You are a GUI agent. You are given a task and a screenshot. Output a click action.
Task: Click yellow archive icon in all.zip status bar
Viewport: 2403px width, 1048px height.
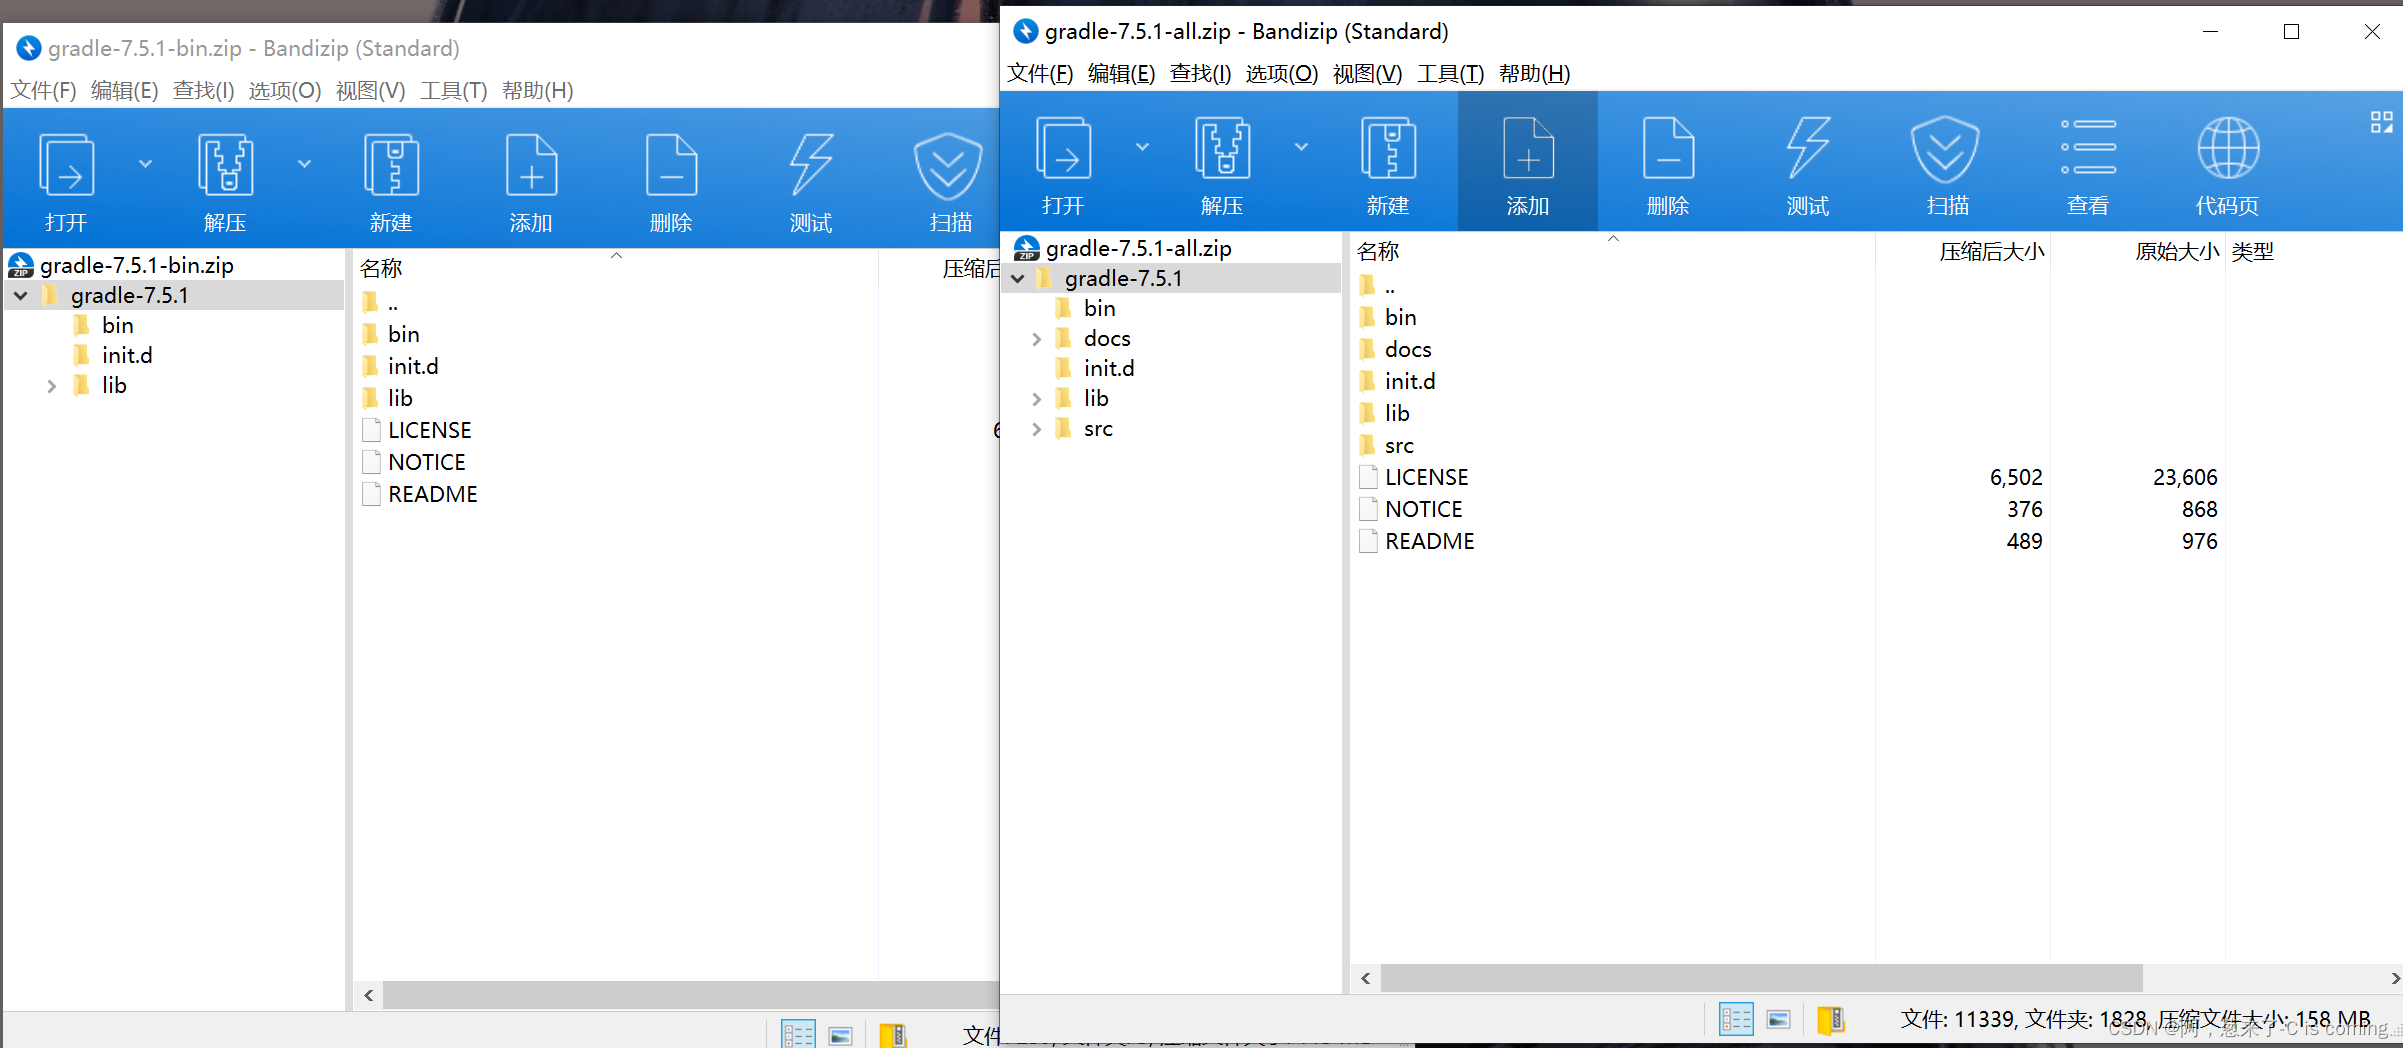tap(1830, 1019)
